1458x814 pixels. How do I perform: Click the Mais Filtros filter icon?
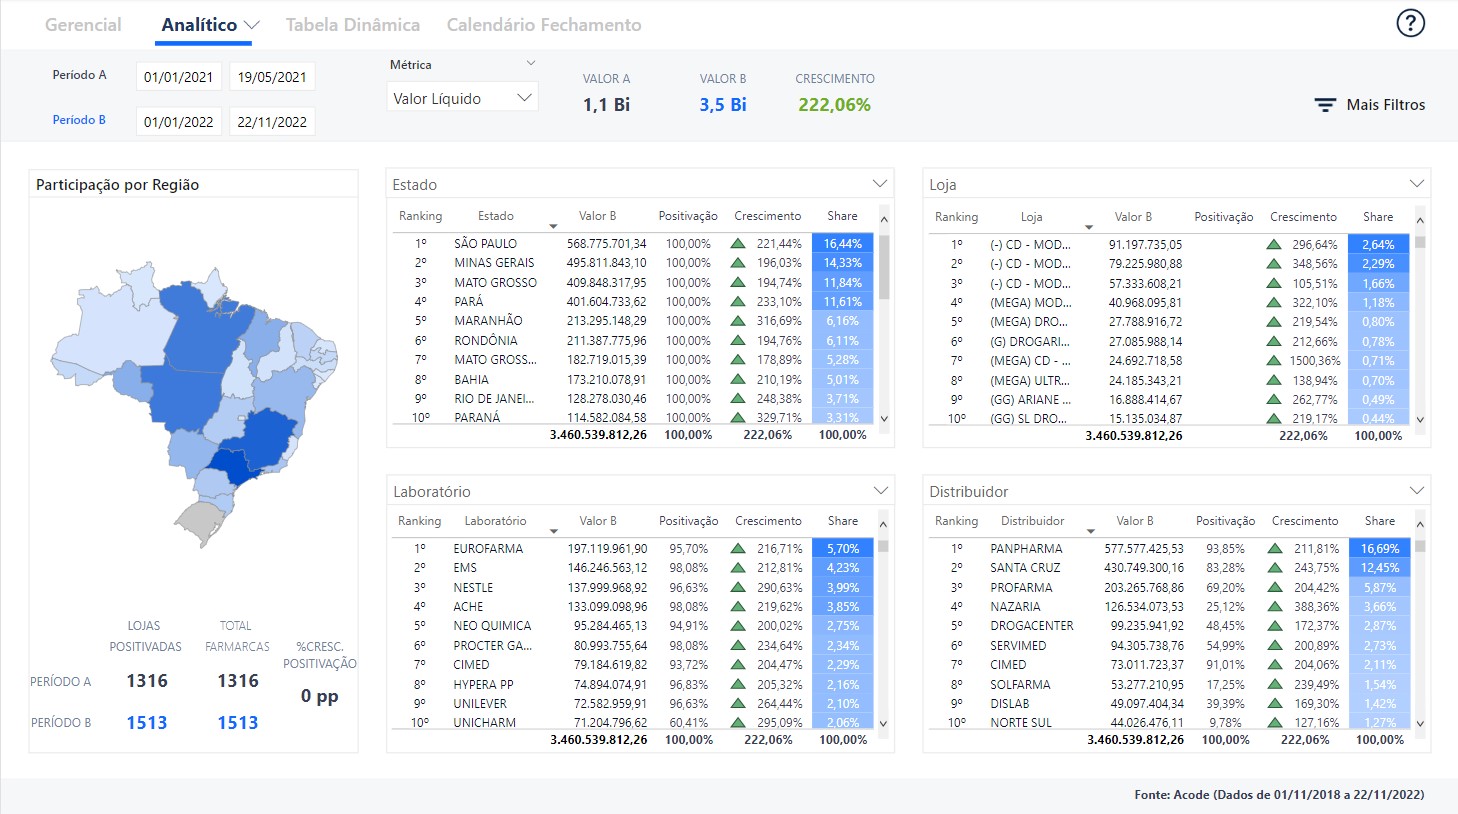pos(1324,105)
